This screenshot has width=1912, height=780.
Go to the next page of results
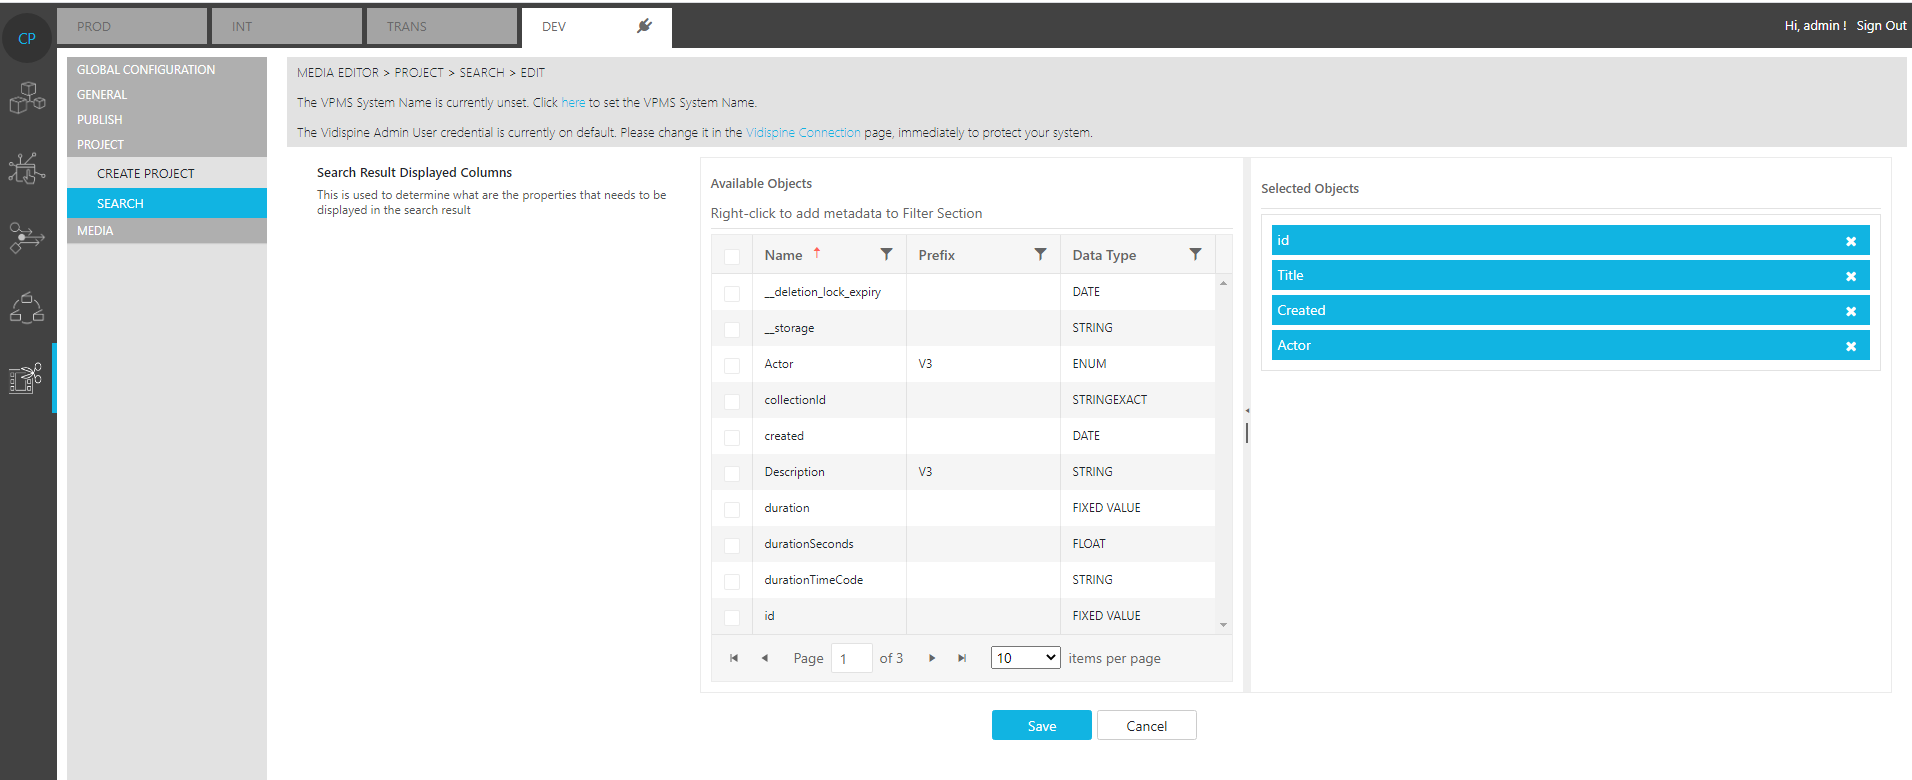[x=932, y=658]
